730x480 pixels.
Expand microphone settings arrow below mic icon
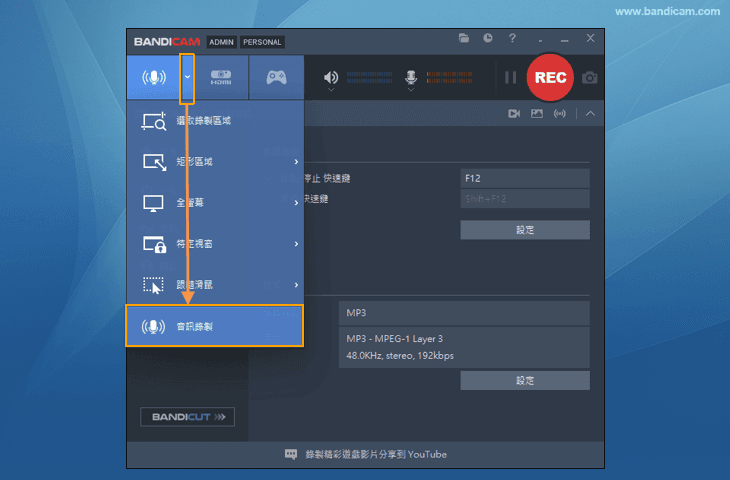411,89
